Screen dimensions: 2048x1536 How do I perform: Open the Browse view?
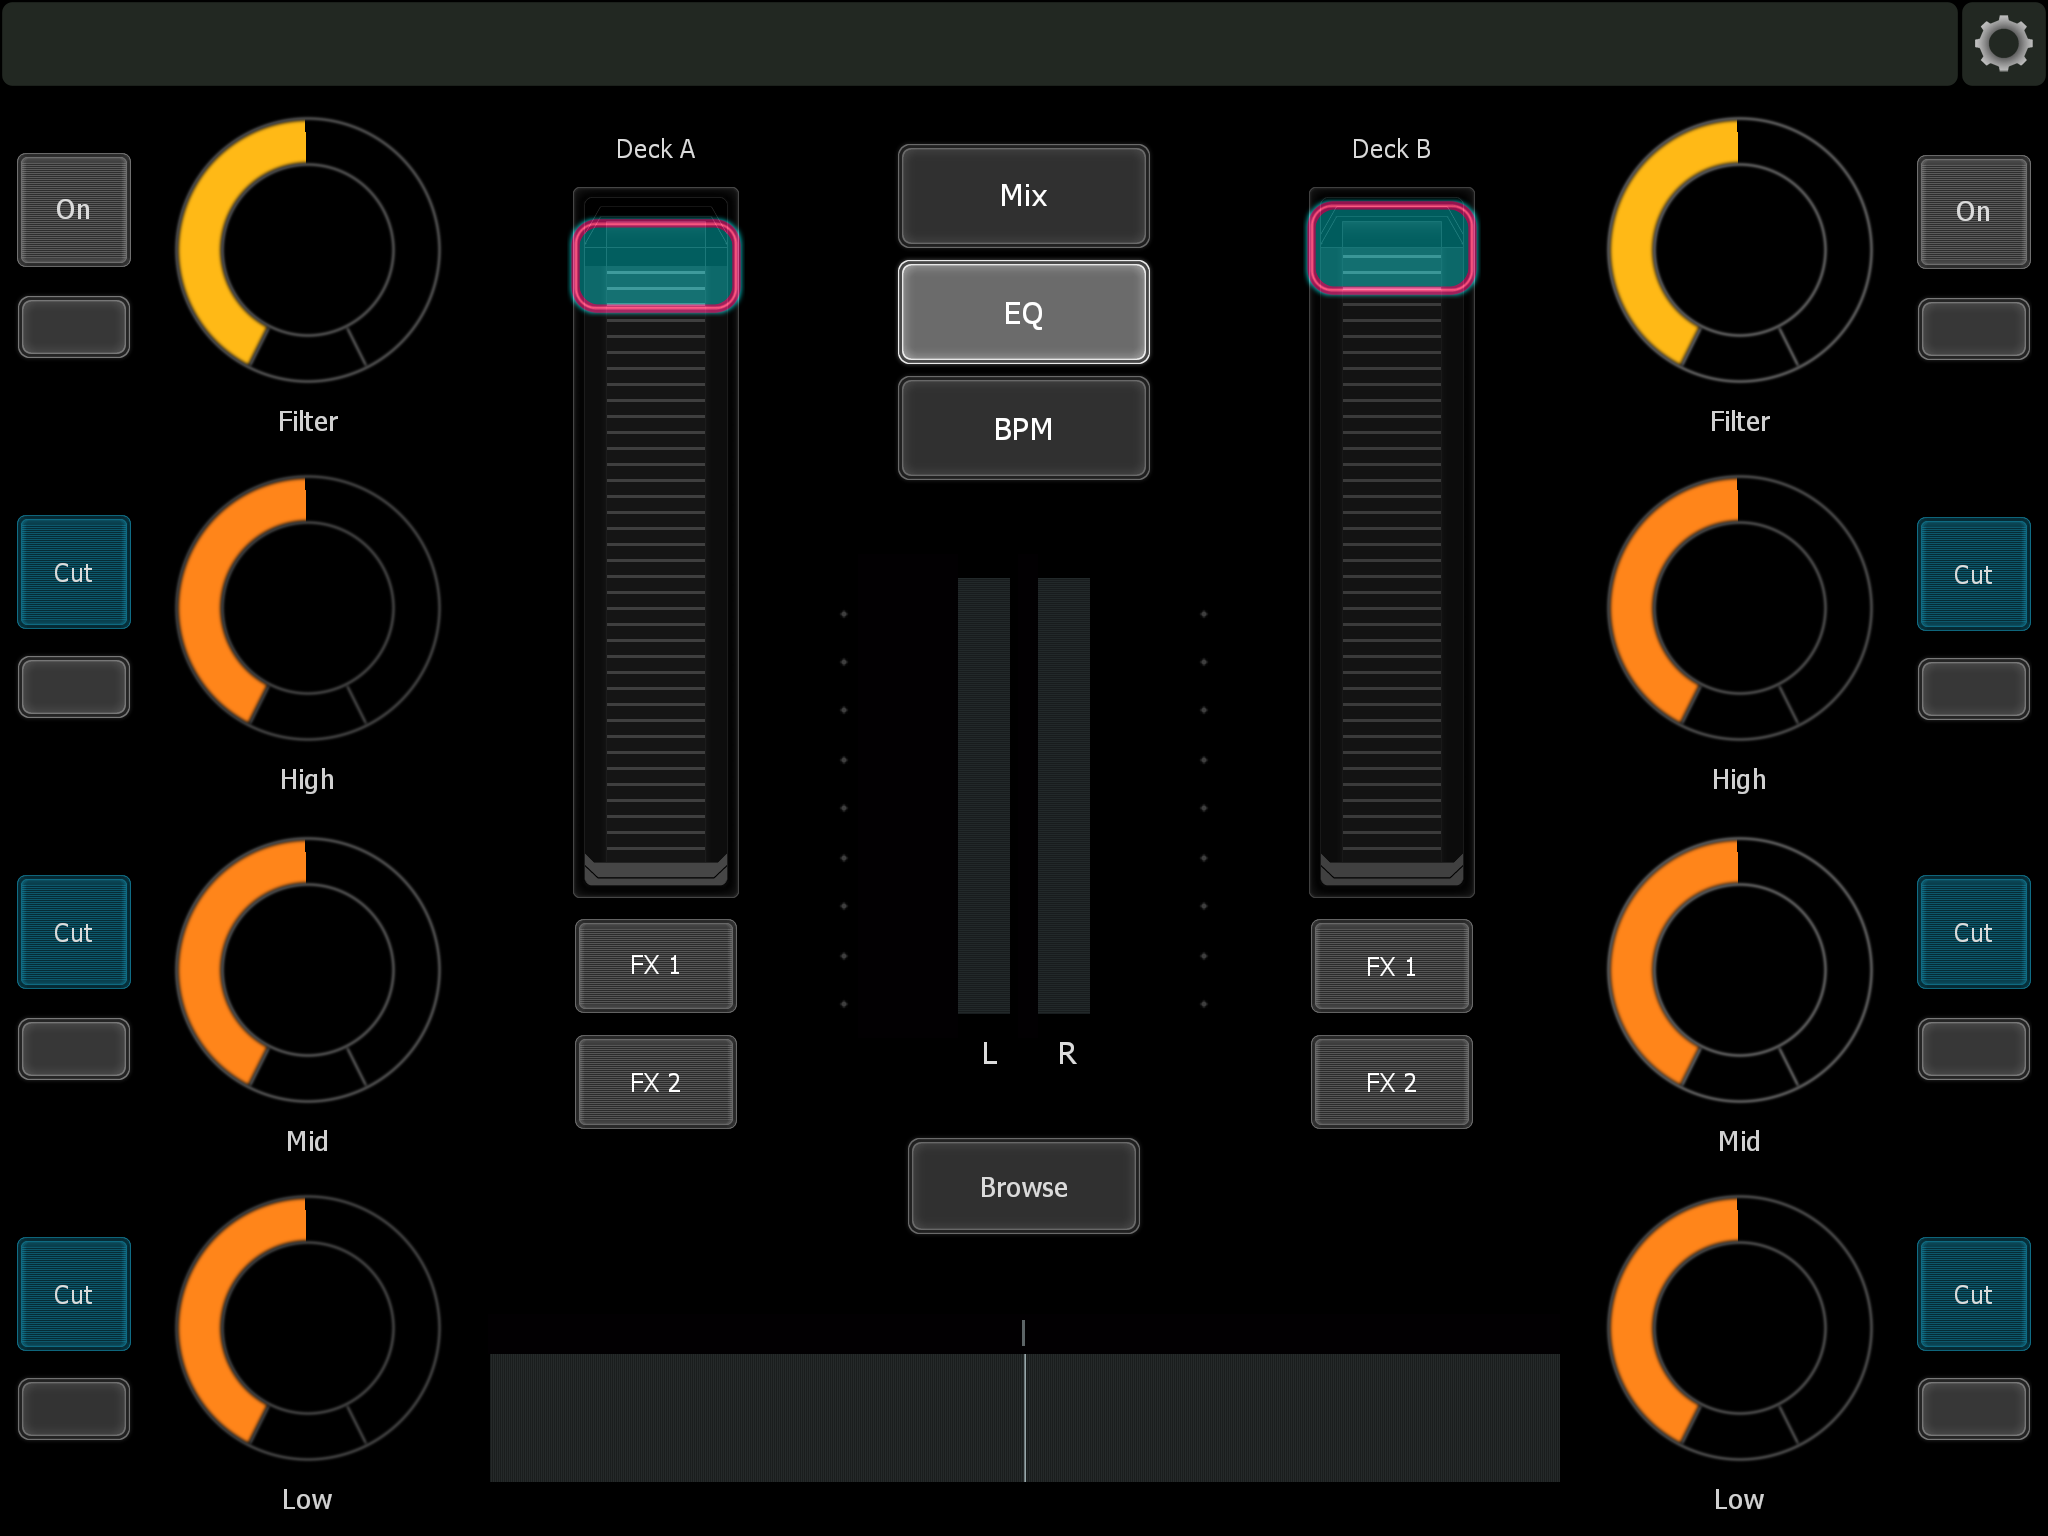(x=1023, y=1186)
